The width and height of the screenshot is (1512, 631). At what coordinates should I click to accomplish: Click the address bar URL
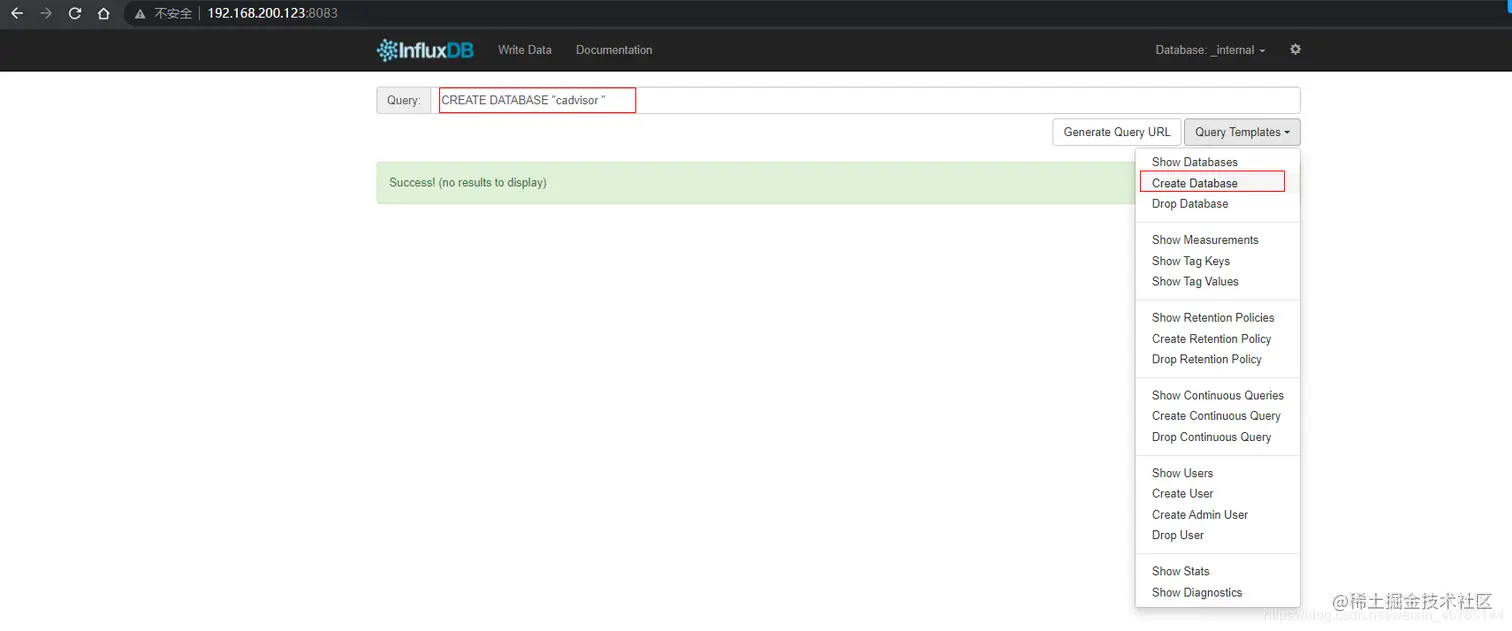pyautogui.click(x=272, y=14)
